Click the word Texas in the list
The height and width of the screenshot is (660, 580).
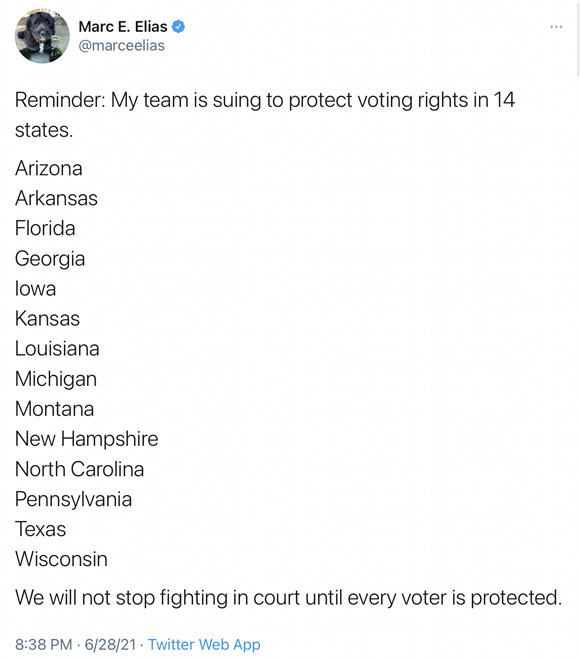coord(40,529)
